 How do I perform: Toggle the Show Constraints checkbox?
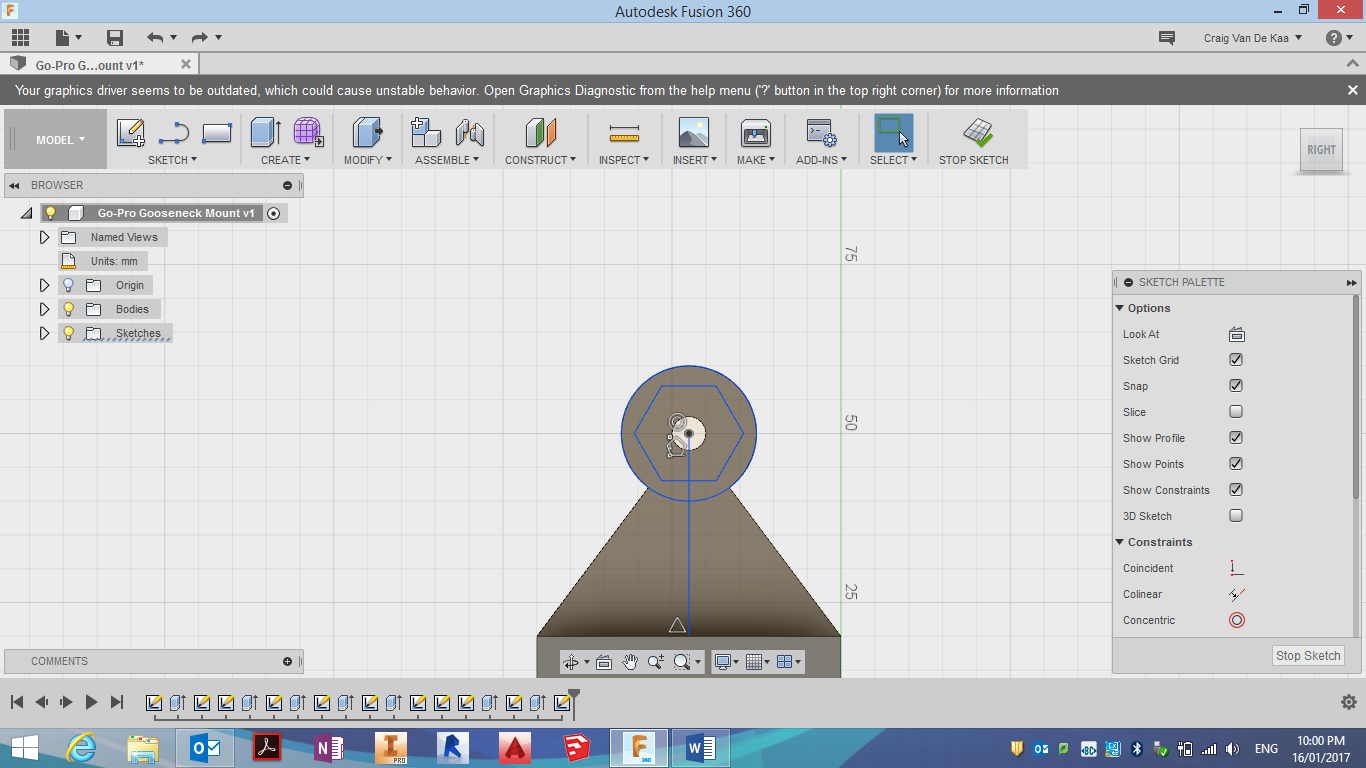1236,490
